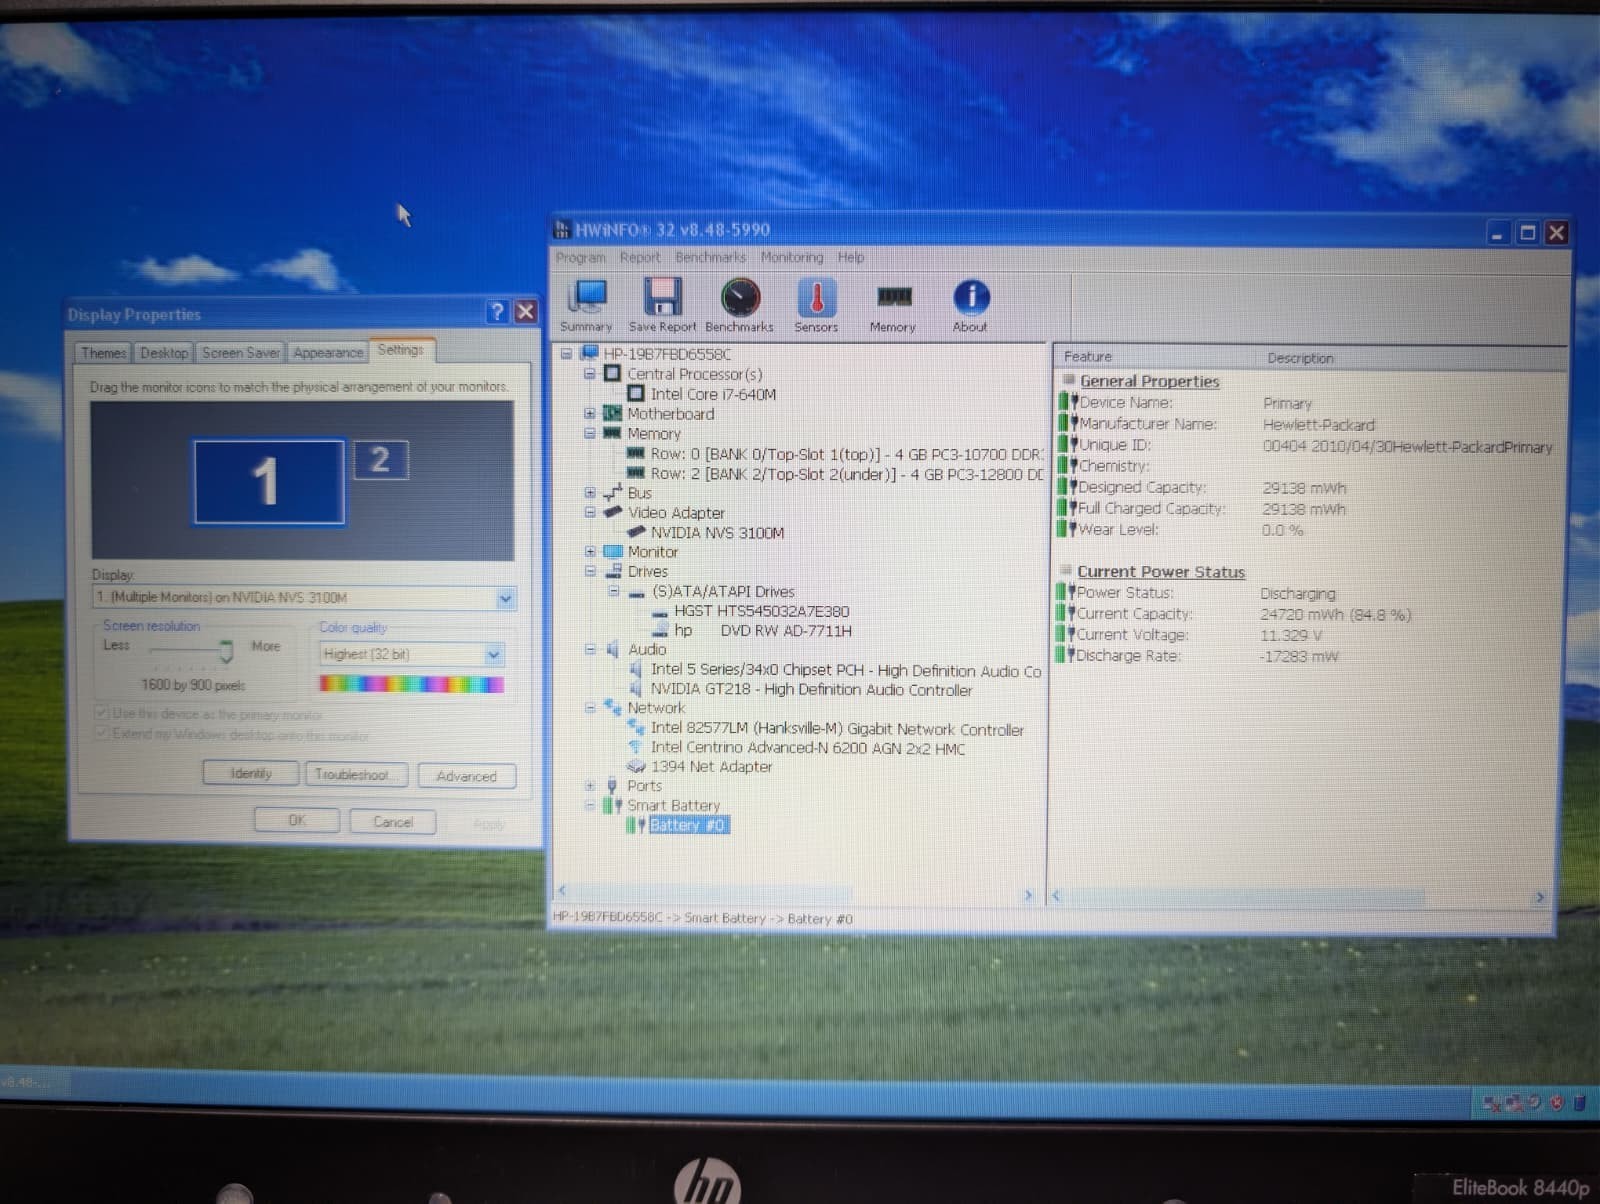Select the NVIDIA GT218 audio controller entry
The width and height of the screenshot is (1600, 1204).
click(811, 690)
